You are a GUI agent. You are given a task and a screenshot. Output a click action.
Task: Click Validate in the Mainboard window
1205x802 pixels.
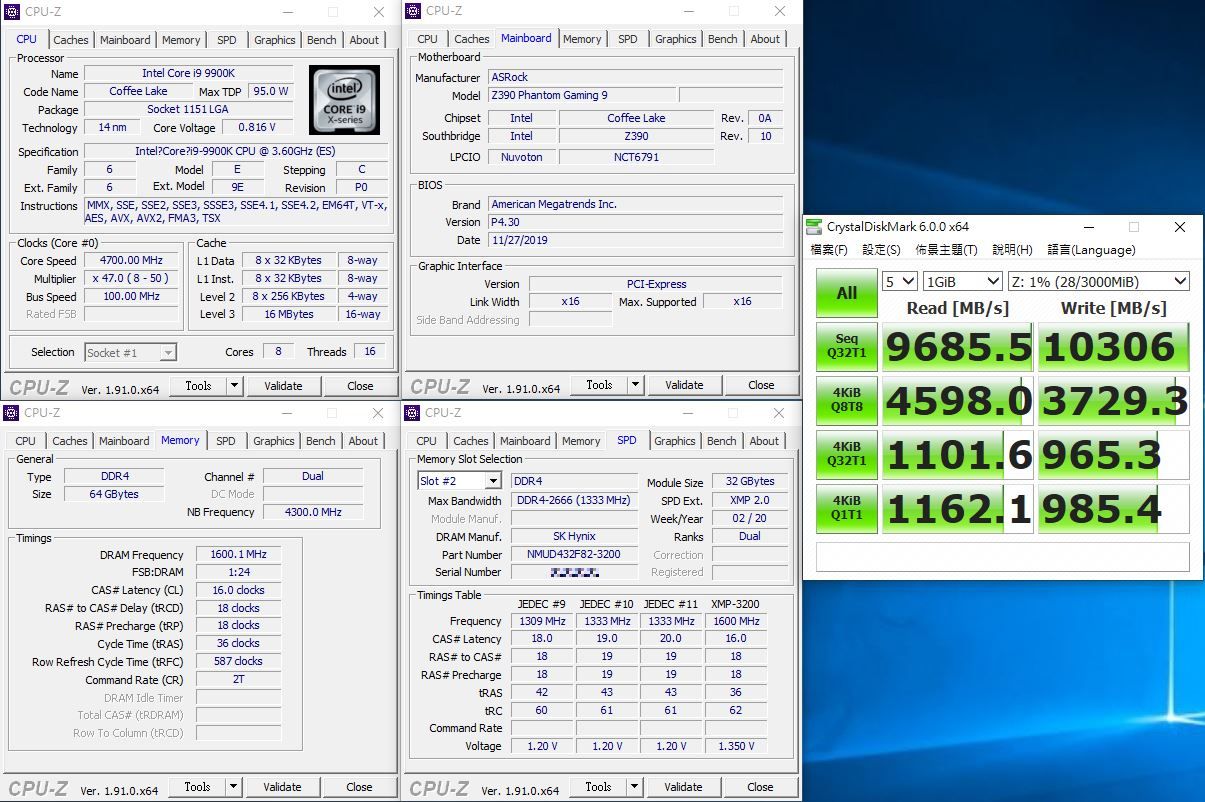tap(684, 385)
